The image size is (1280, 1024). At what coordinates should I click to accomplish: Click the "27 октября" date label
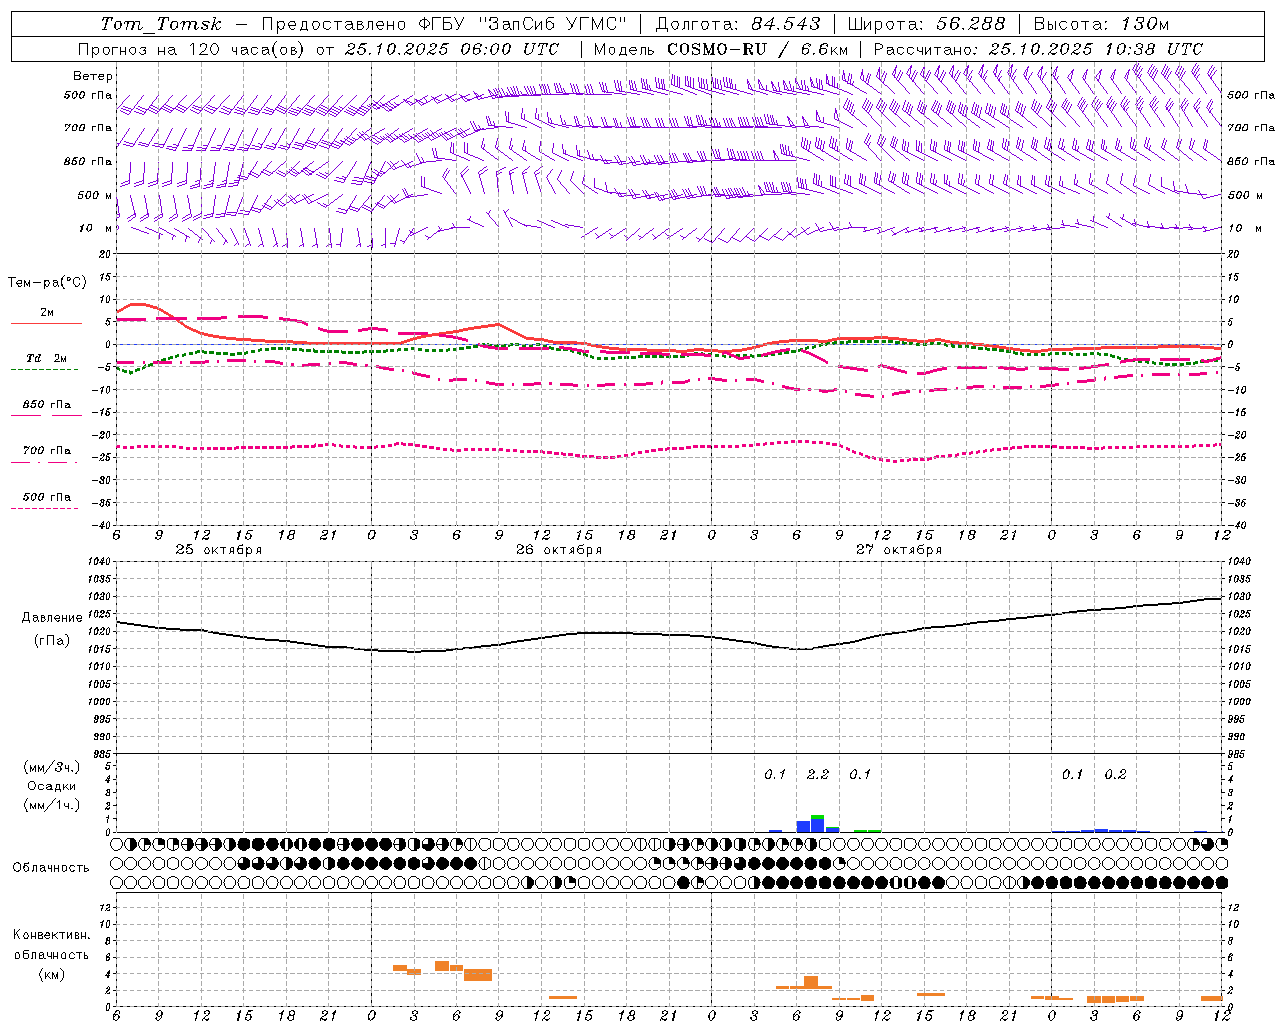[x=899, y=550]
